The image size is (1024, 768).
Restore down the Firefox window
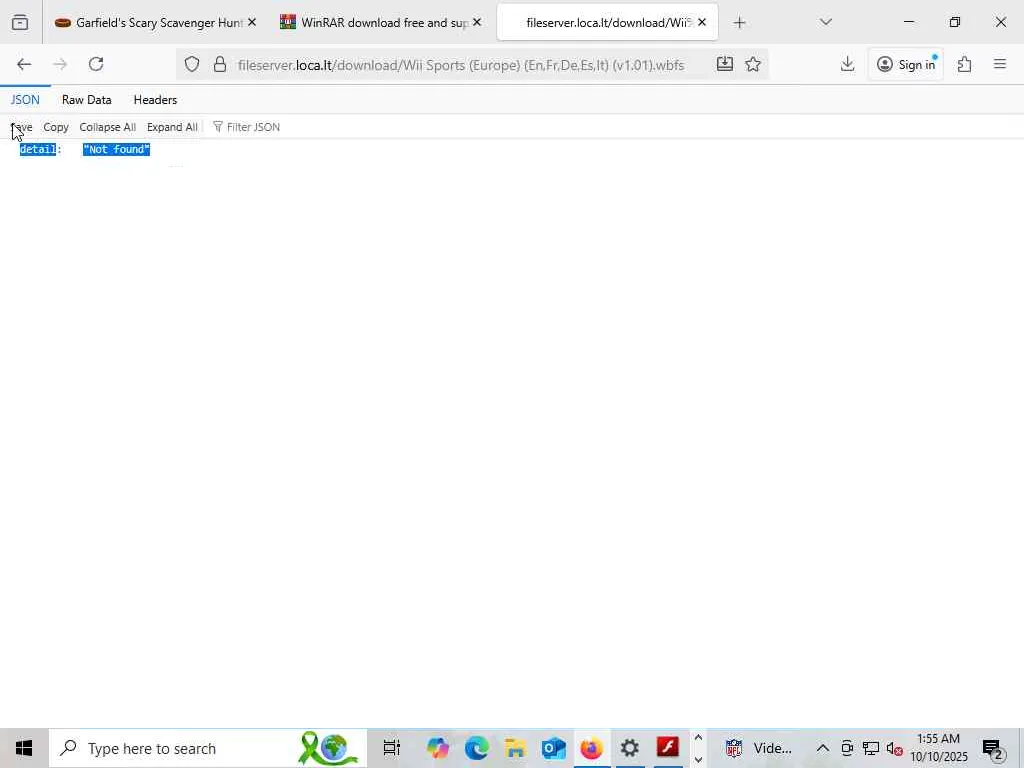click(954, 22)
